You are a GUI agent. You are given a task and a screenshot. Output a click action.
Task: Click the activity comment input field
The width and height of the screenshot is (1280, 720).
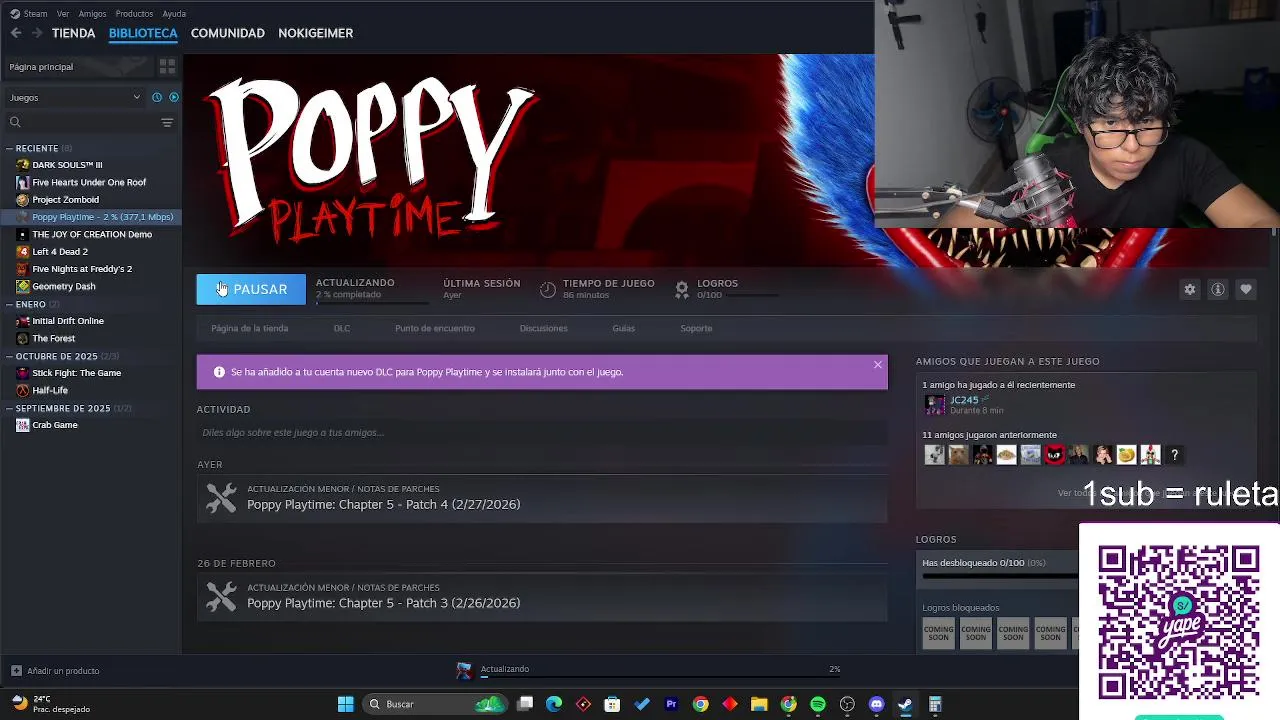tap(542, 432)
